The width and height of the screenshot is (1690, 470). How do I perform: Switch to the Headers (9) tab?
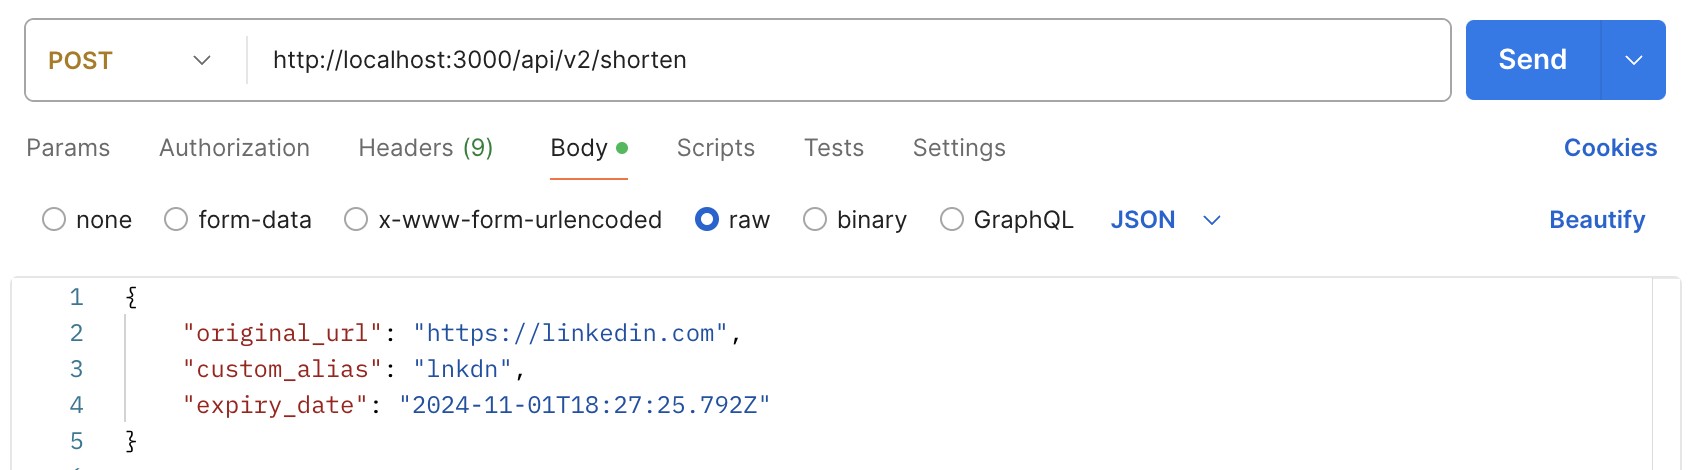(426, 148)
